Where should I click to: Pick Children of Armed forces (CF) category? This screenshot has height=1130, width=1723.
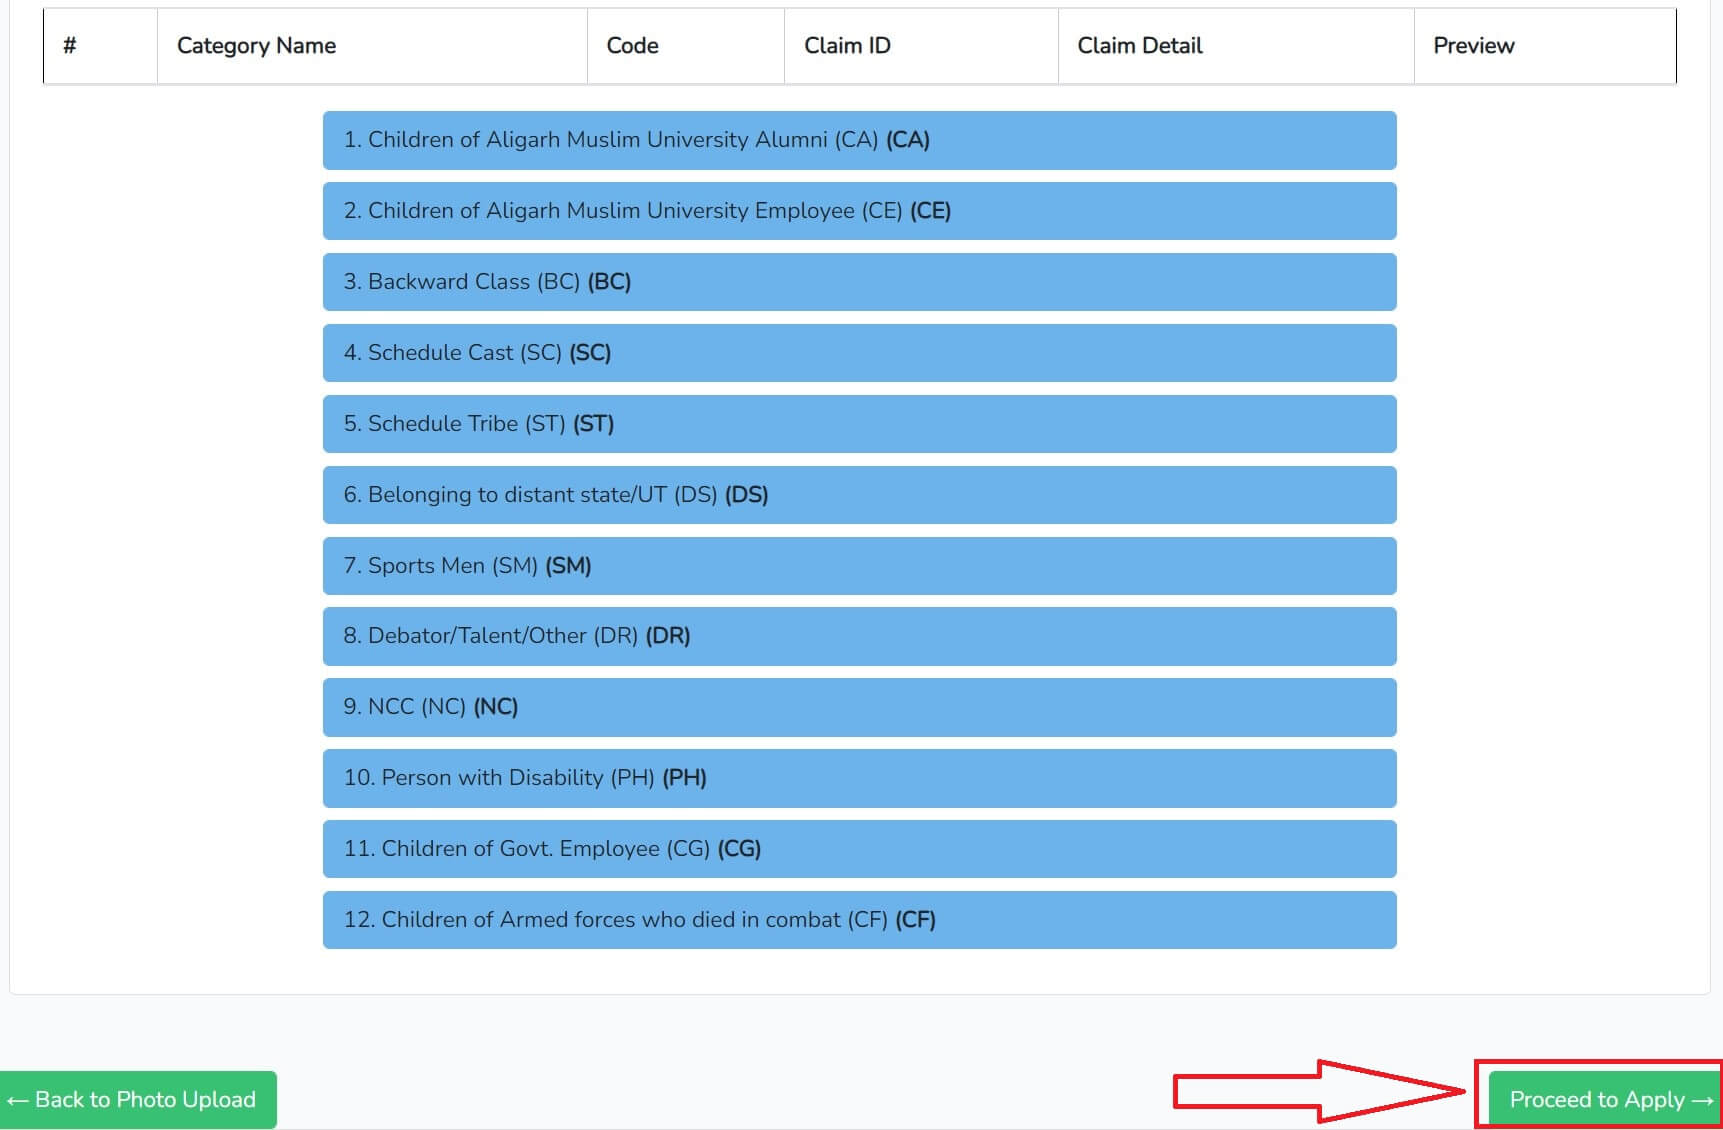pyautogui.click(x=859, y=920)
